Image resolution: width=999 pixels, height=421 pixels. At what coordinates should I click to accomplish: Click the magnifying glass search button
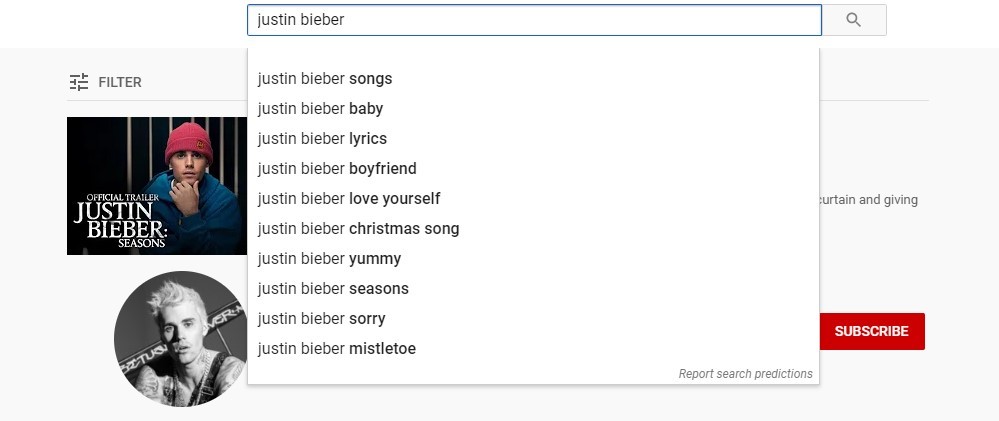tap(854, 20)
